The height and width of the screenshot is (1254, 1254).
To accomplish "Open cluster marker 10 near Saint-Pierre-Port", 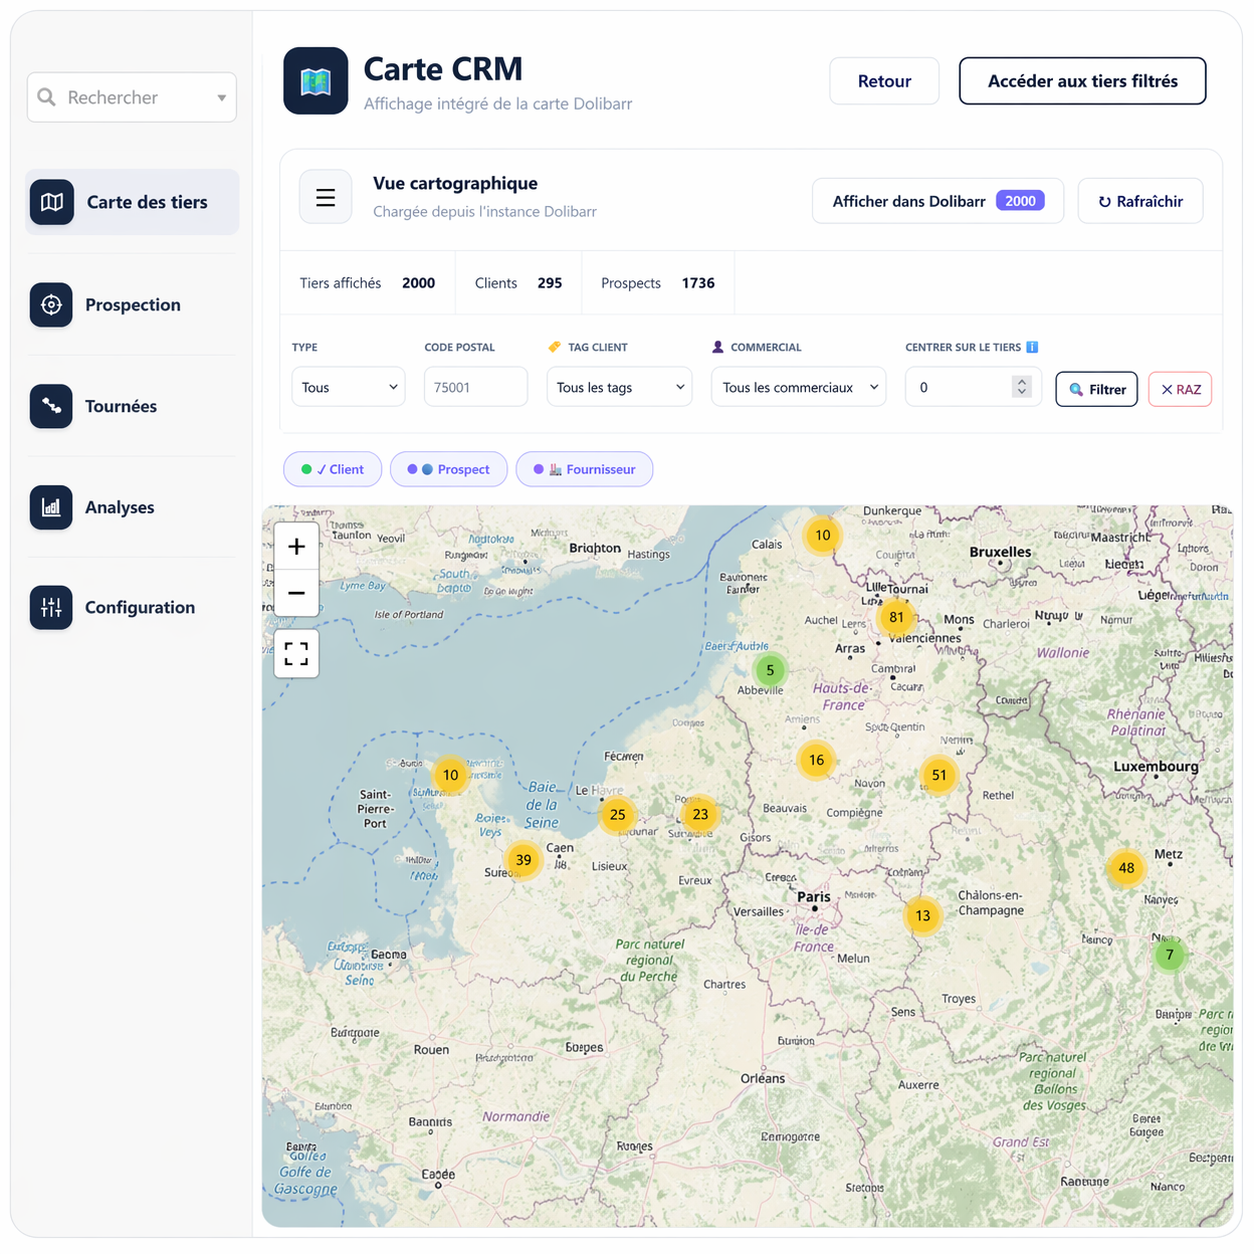I will point(451,775).
